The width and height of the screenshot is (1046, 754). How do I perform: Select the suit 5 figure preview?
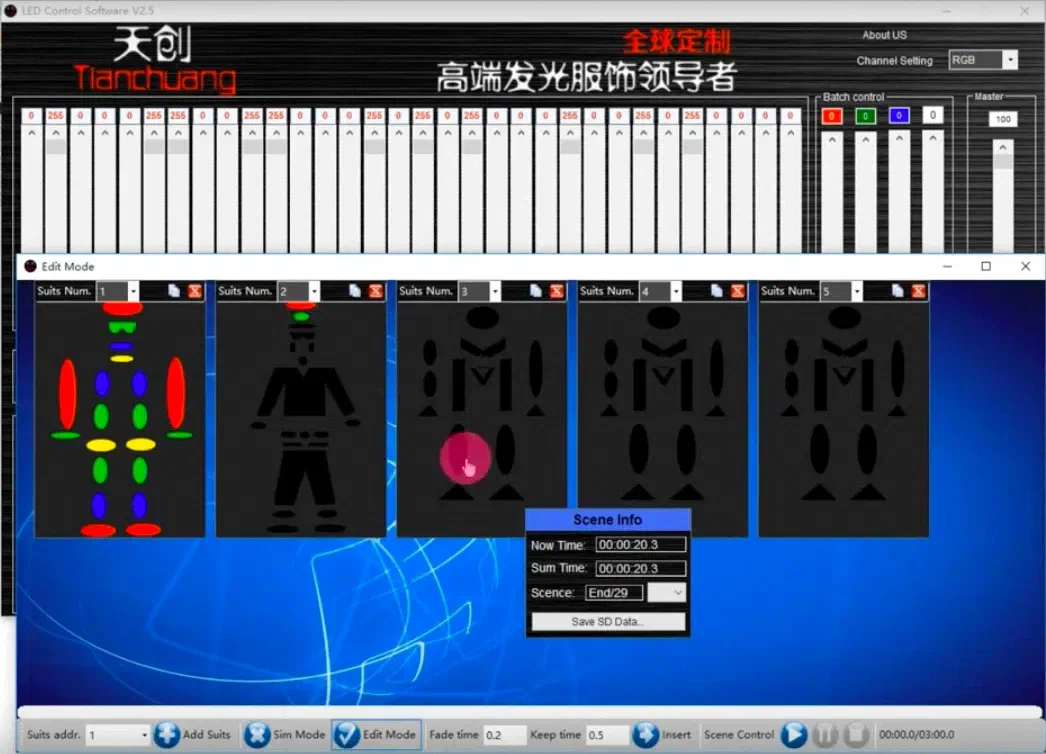(x=844, y=419)
